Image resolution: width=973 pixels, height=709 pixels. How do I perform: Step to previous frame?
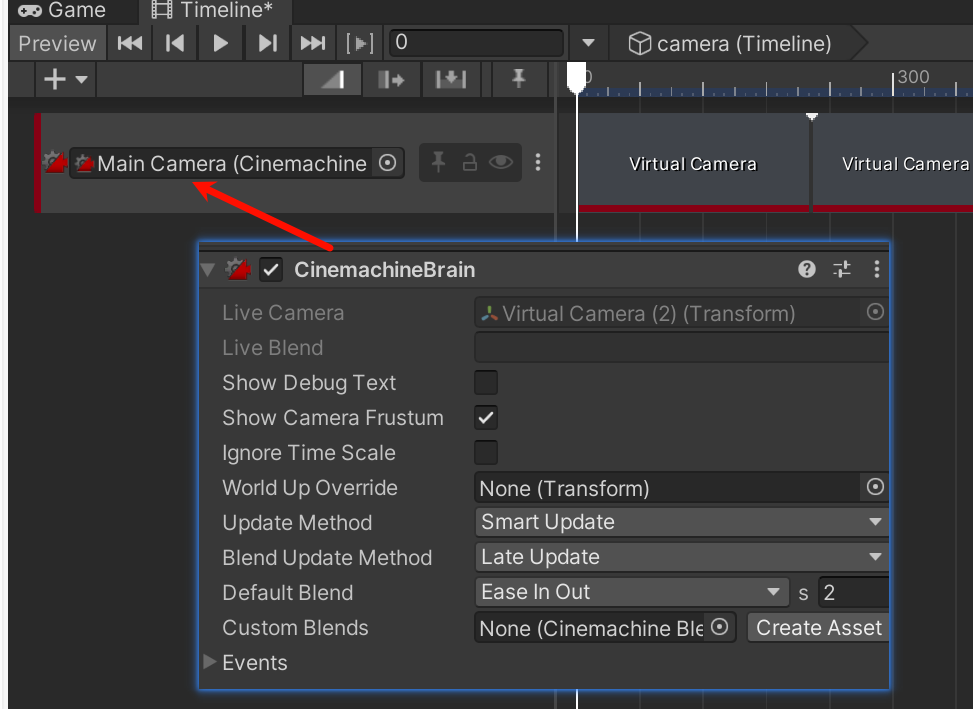point(175,43)
